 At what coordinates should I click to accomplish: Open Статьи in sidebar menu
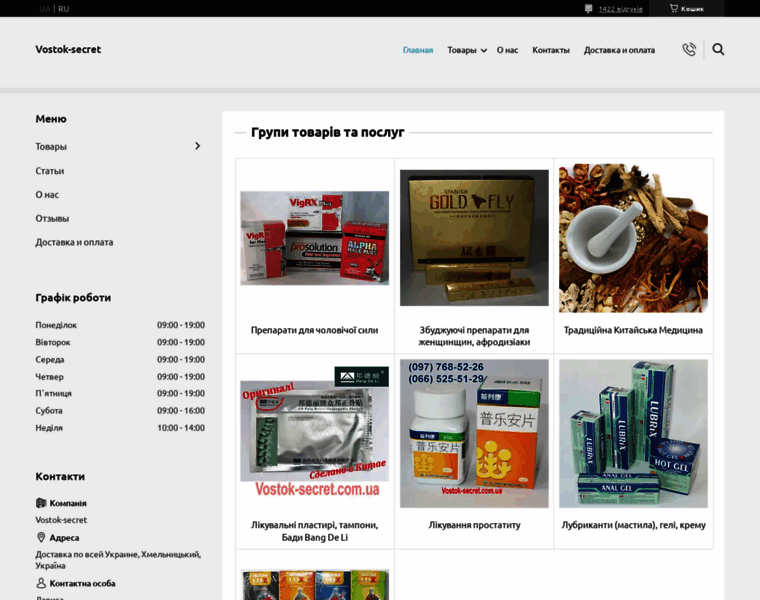tap(49, 171)
